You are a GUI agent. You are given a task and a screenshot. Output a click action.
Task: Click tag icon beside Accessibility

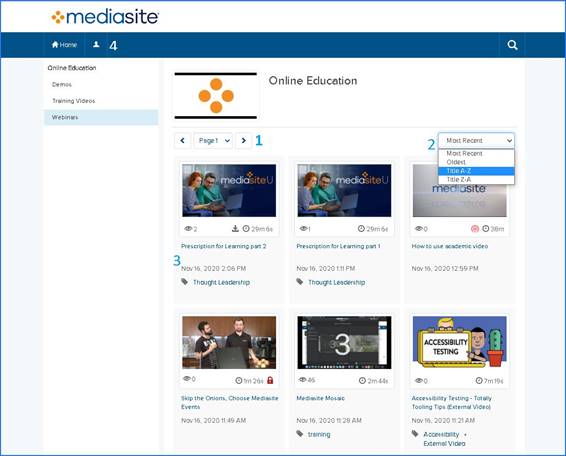[x=415, y=434]
